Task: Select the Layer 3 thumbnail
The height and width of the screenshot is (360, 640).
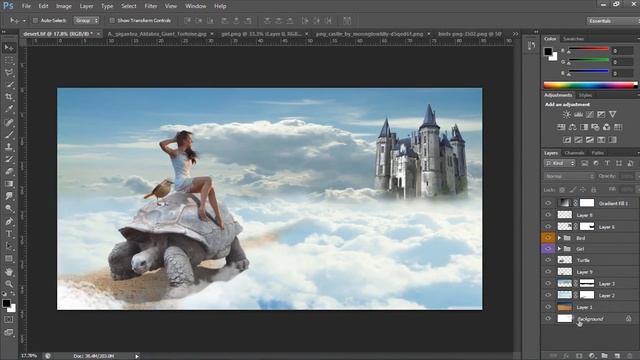Action: point(564,283)
